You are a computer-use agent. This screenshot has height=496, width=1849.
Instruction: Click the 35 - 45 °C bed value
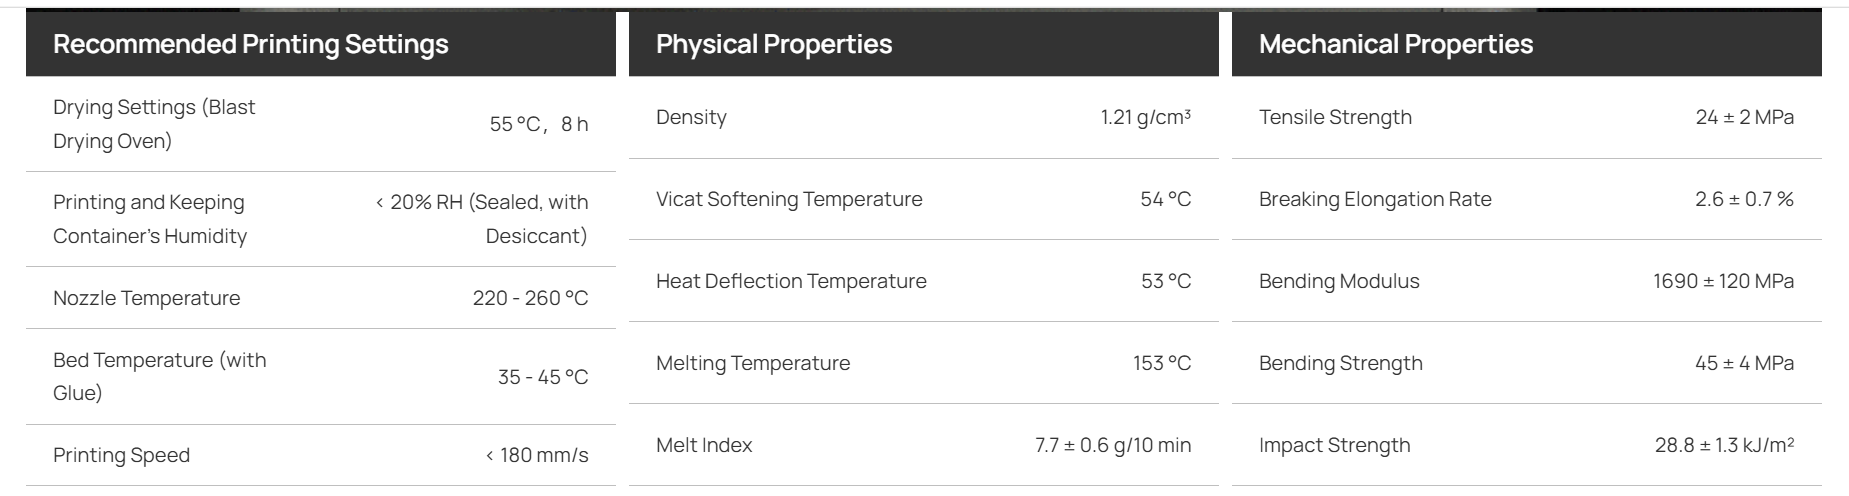[543, 377]
